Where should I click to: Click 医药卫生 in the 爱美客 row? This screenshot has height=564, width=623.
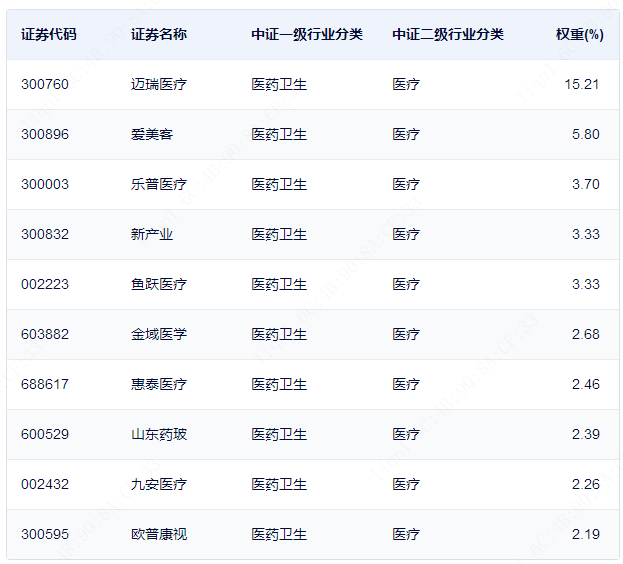coord(279,134)
